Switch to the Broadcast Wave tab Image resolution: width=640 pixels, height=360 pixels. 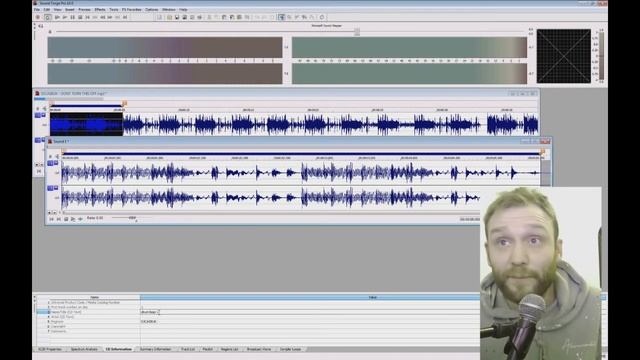(259, 349)
